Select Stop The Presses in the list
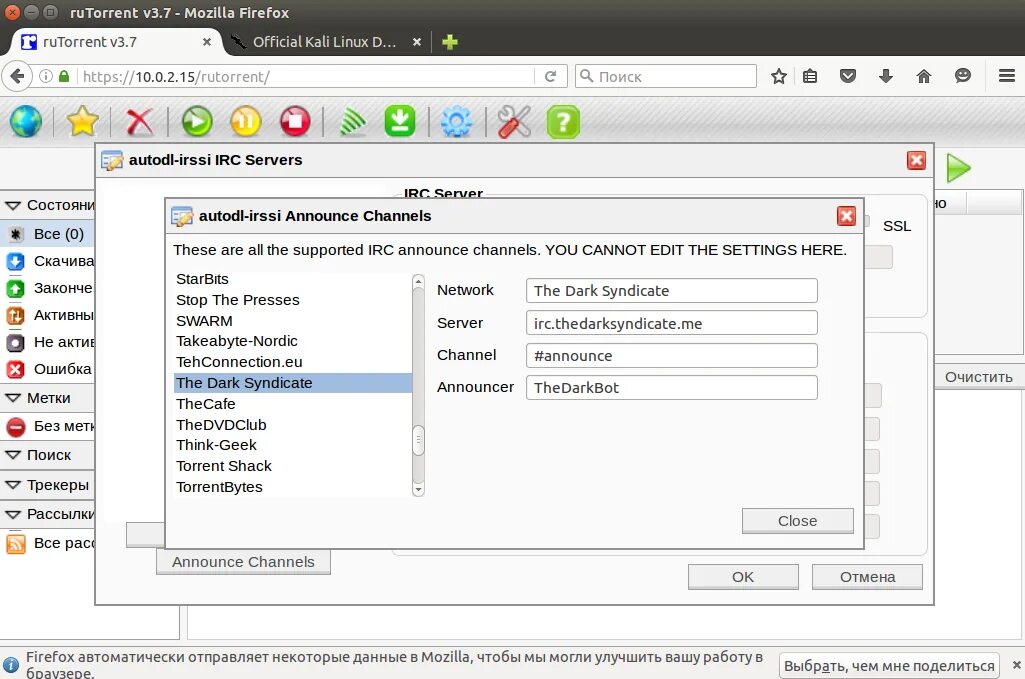Viewport: 1025px width, 679px height. click(293, 300)
